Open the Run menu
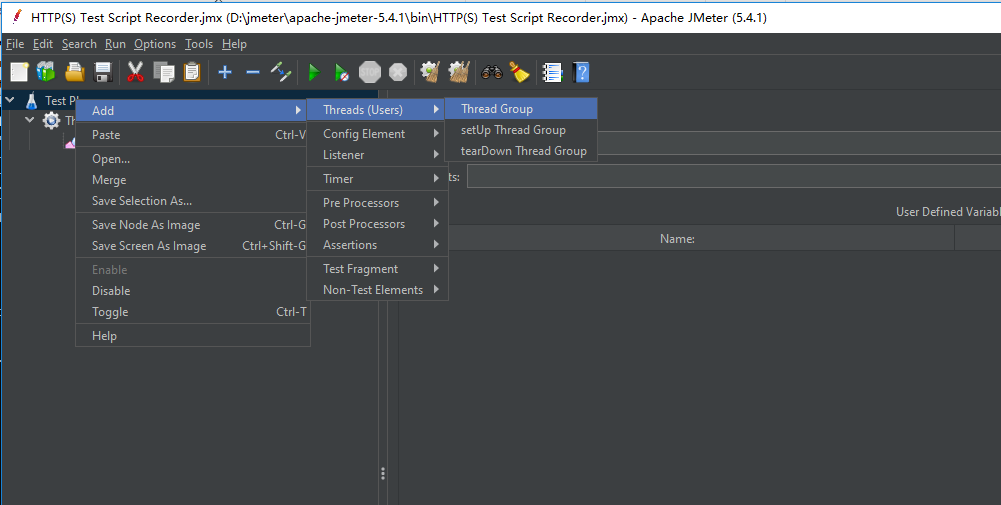 (116, 44)
